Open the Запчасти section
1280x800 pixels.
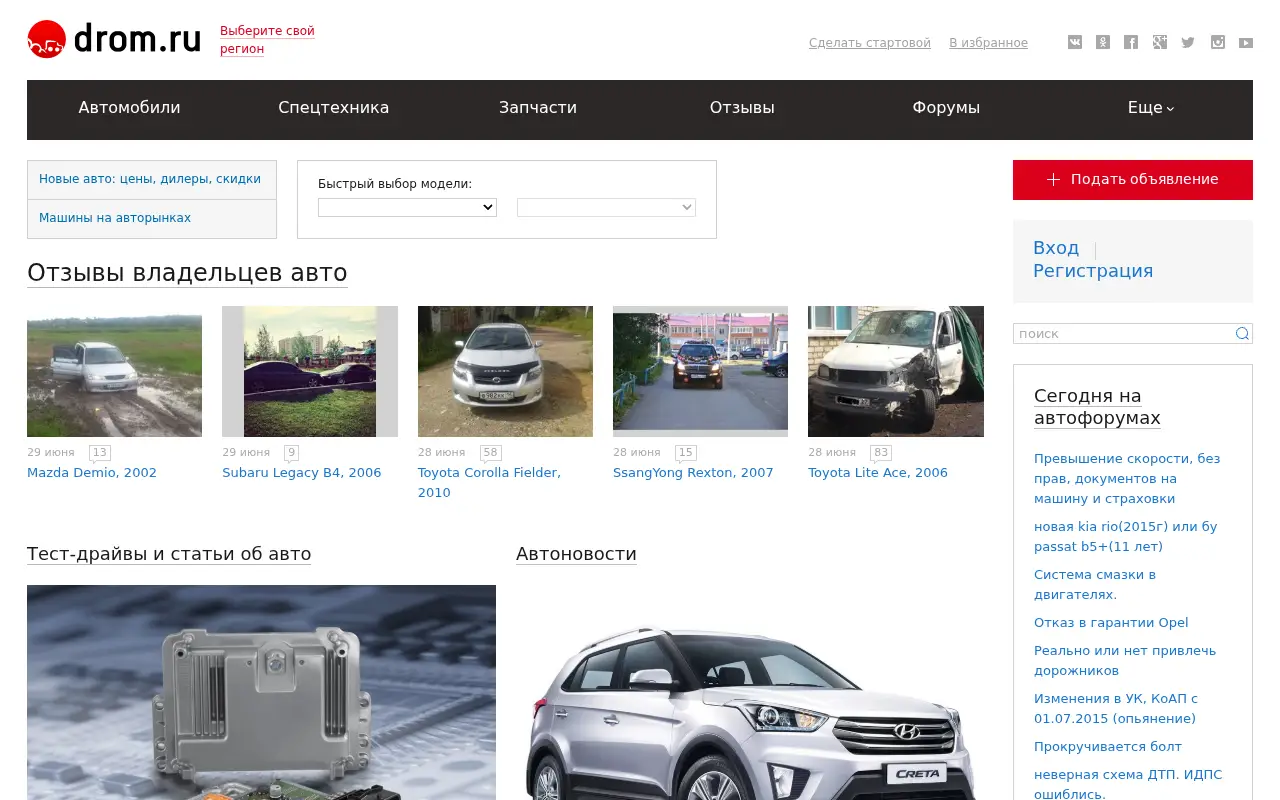(538, 108)
